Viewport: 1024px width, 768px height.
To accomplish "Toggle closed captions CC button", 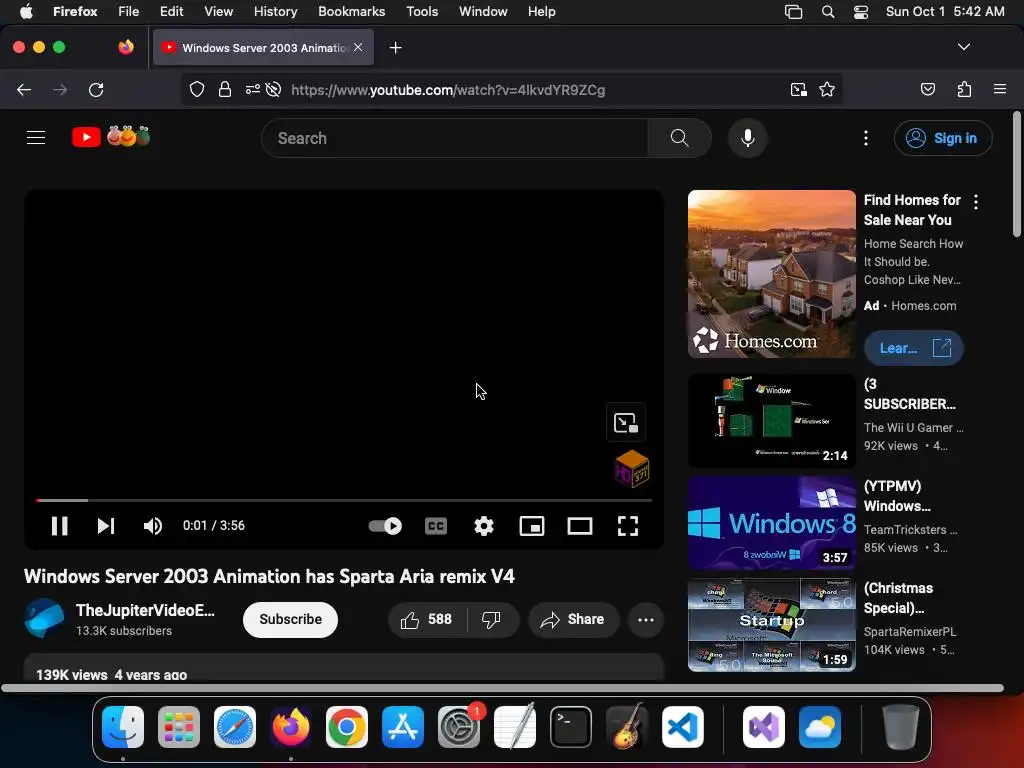I will pos(436,526).
